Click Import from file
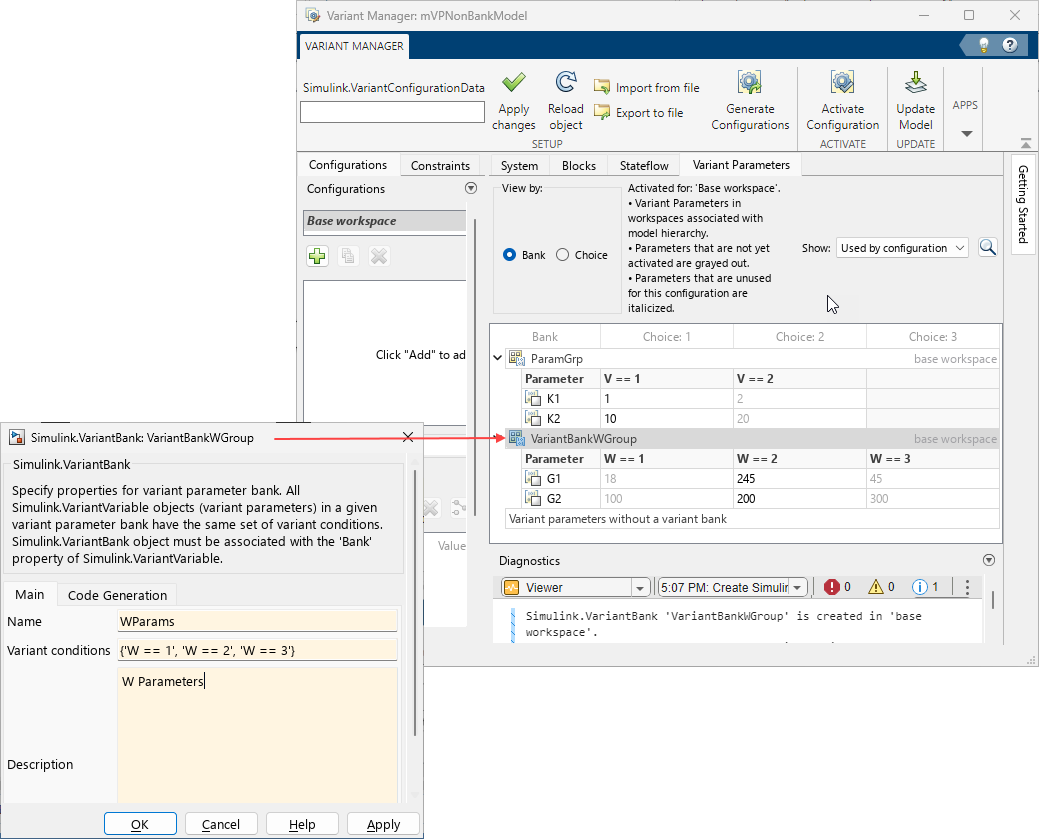 pos(647,88)
